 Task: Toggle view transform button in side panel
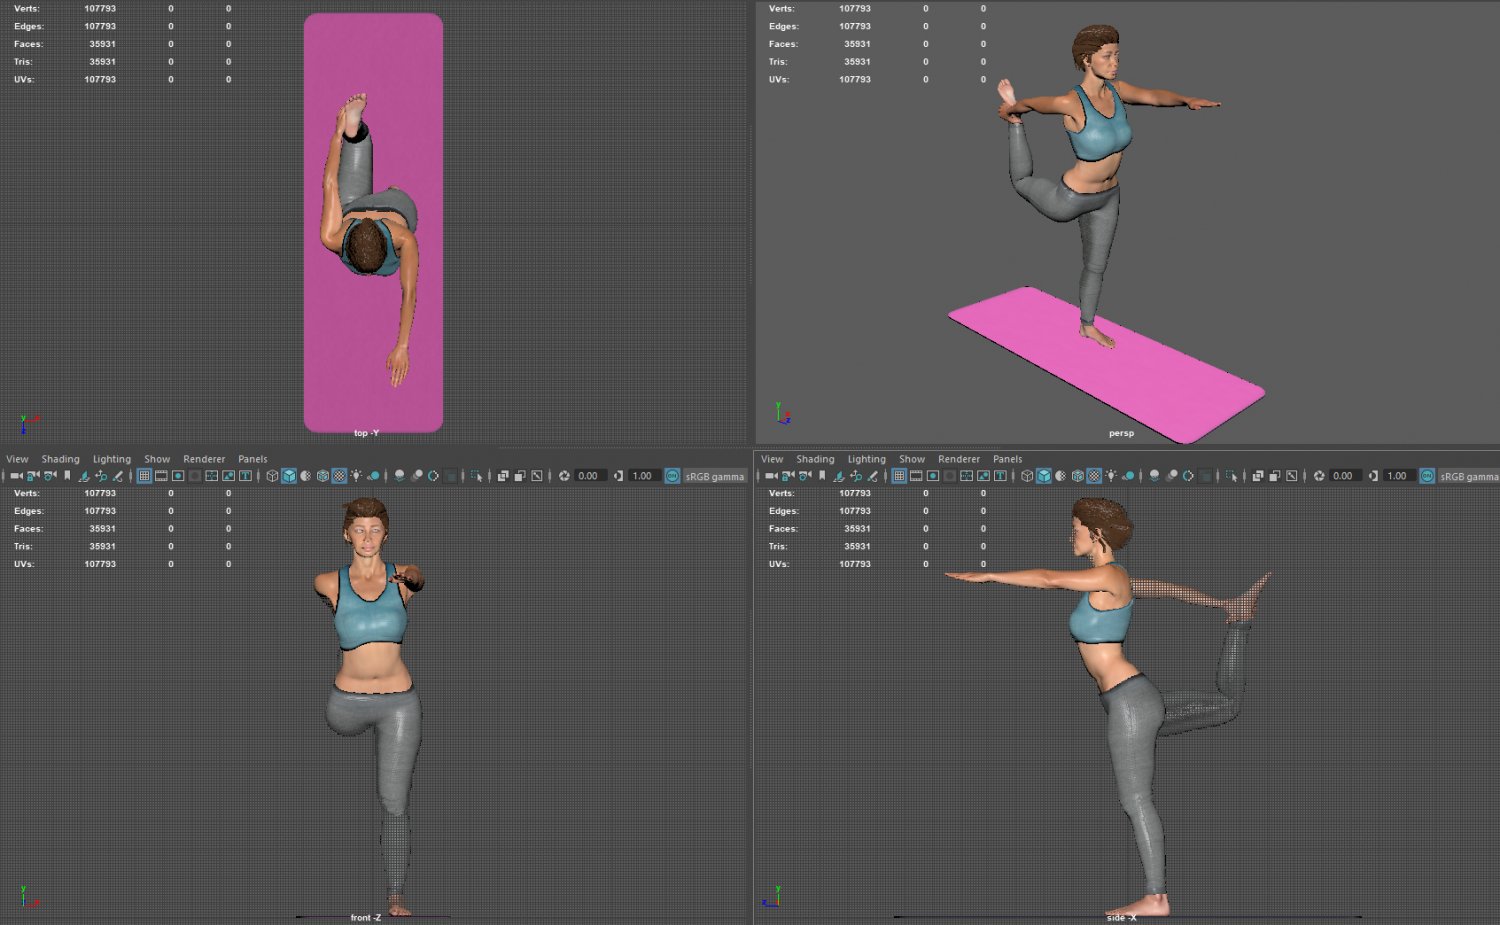point(1427,476)
